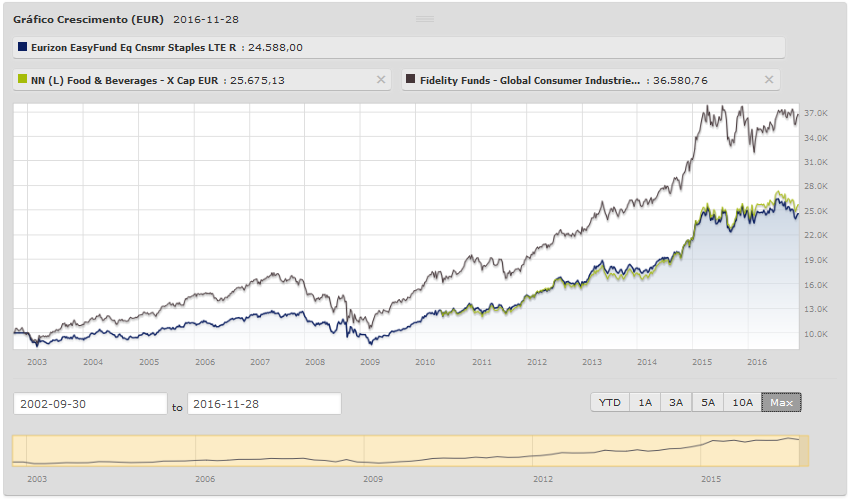
Task: Switch chart to 1A period
Action: (x=645, y=402)
